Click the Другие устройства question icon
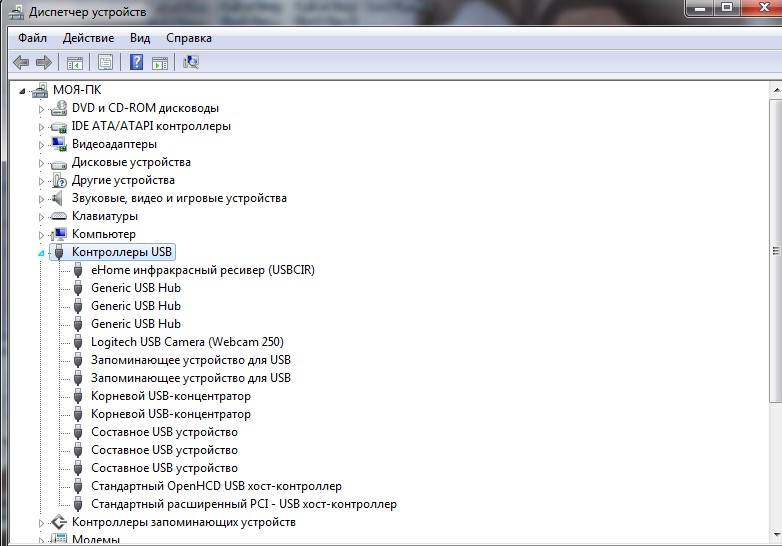 tap(59, 181)
